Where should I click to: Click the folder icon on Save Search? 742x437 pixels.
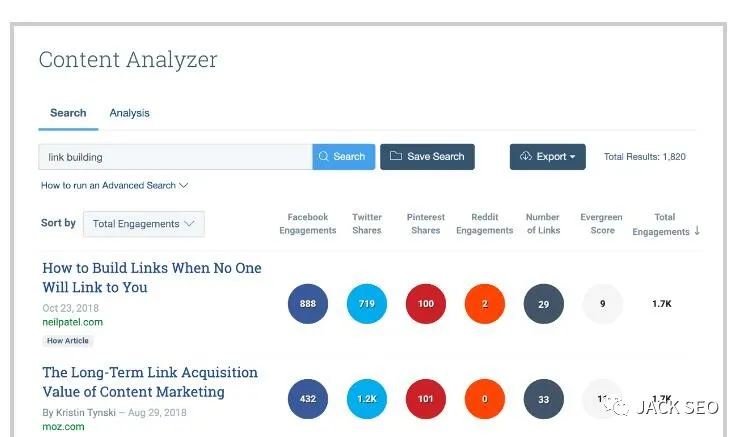click(x=396, y=157)
